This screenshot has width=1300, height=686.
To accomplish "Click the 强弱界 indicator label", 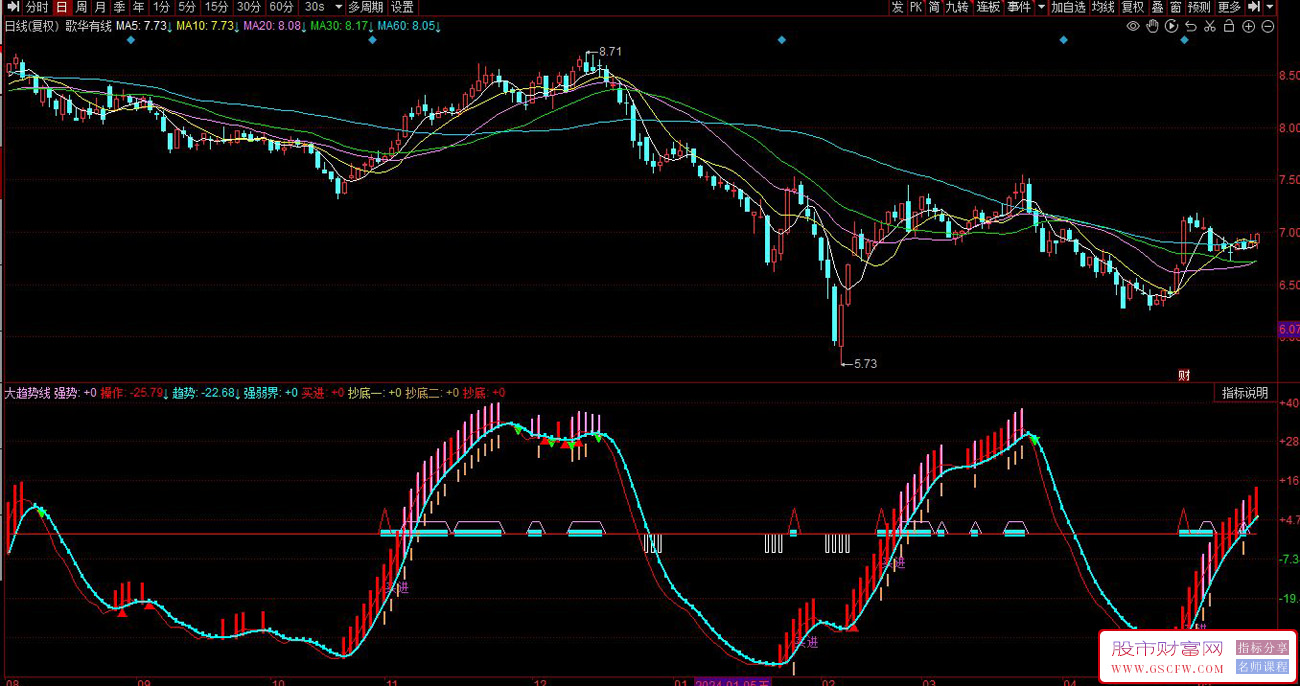I will pyautogui.click(x=262, y=393).
